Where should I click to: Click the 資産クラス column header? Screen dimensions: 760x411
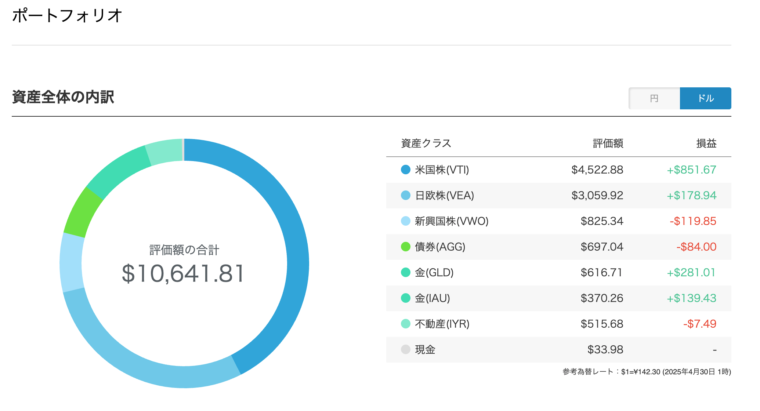click(425, 143)
